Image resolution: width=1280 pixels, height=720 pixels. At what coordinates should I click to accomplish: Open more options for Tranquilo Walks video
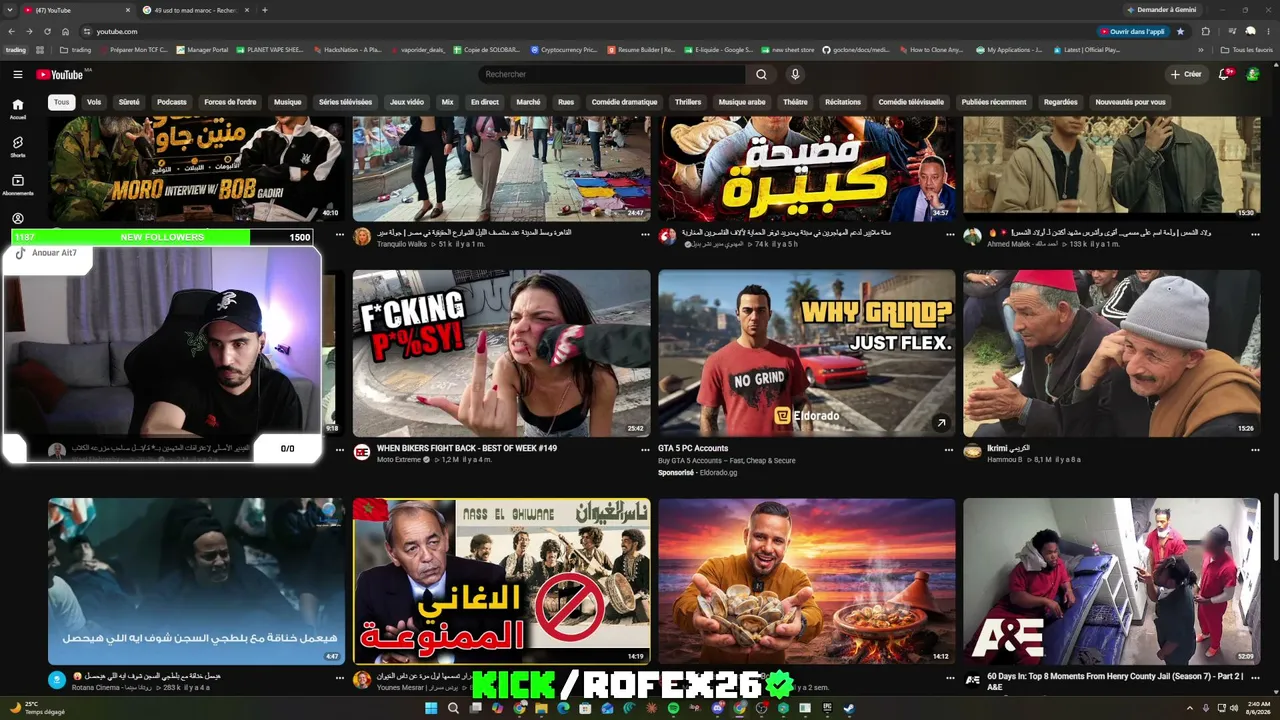(645, 233)
